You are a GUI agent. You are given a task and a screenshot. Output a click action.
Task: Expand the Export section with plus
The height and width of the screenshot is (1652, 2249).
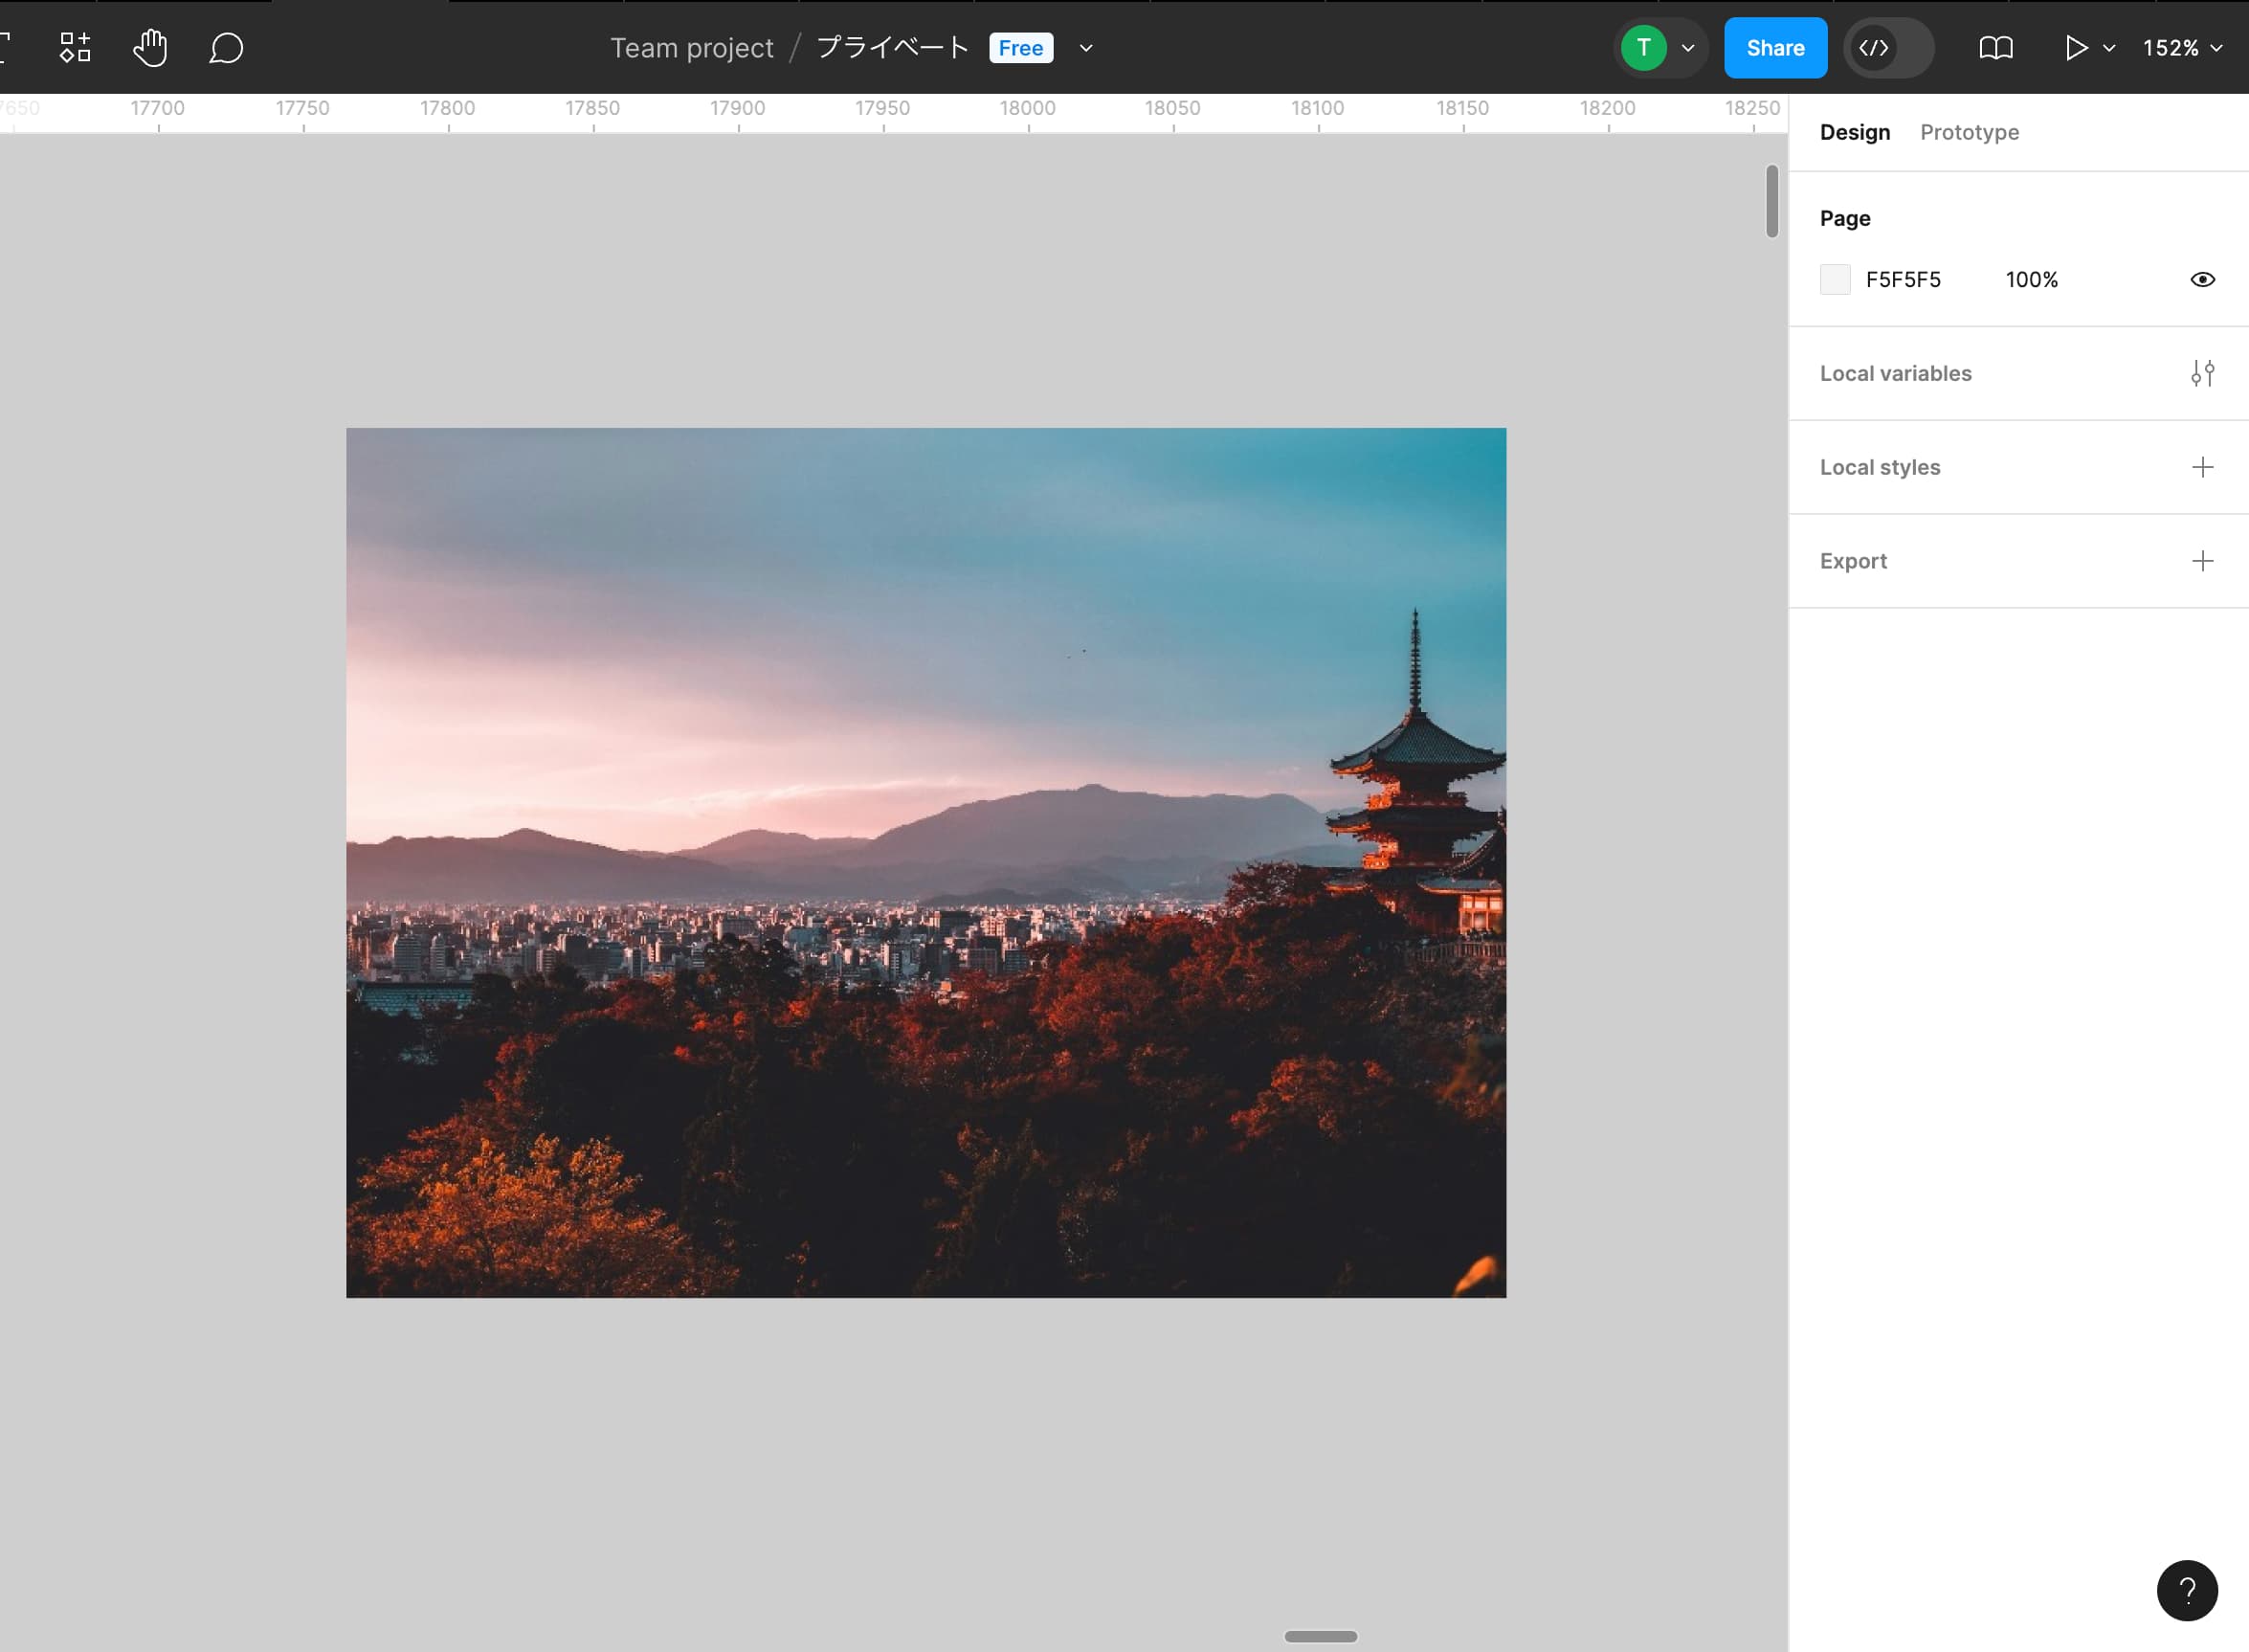[2204, 559]
